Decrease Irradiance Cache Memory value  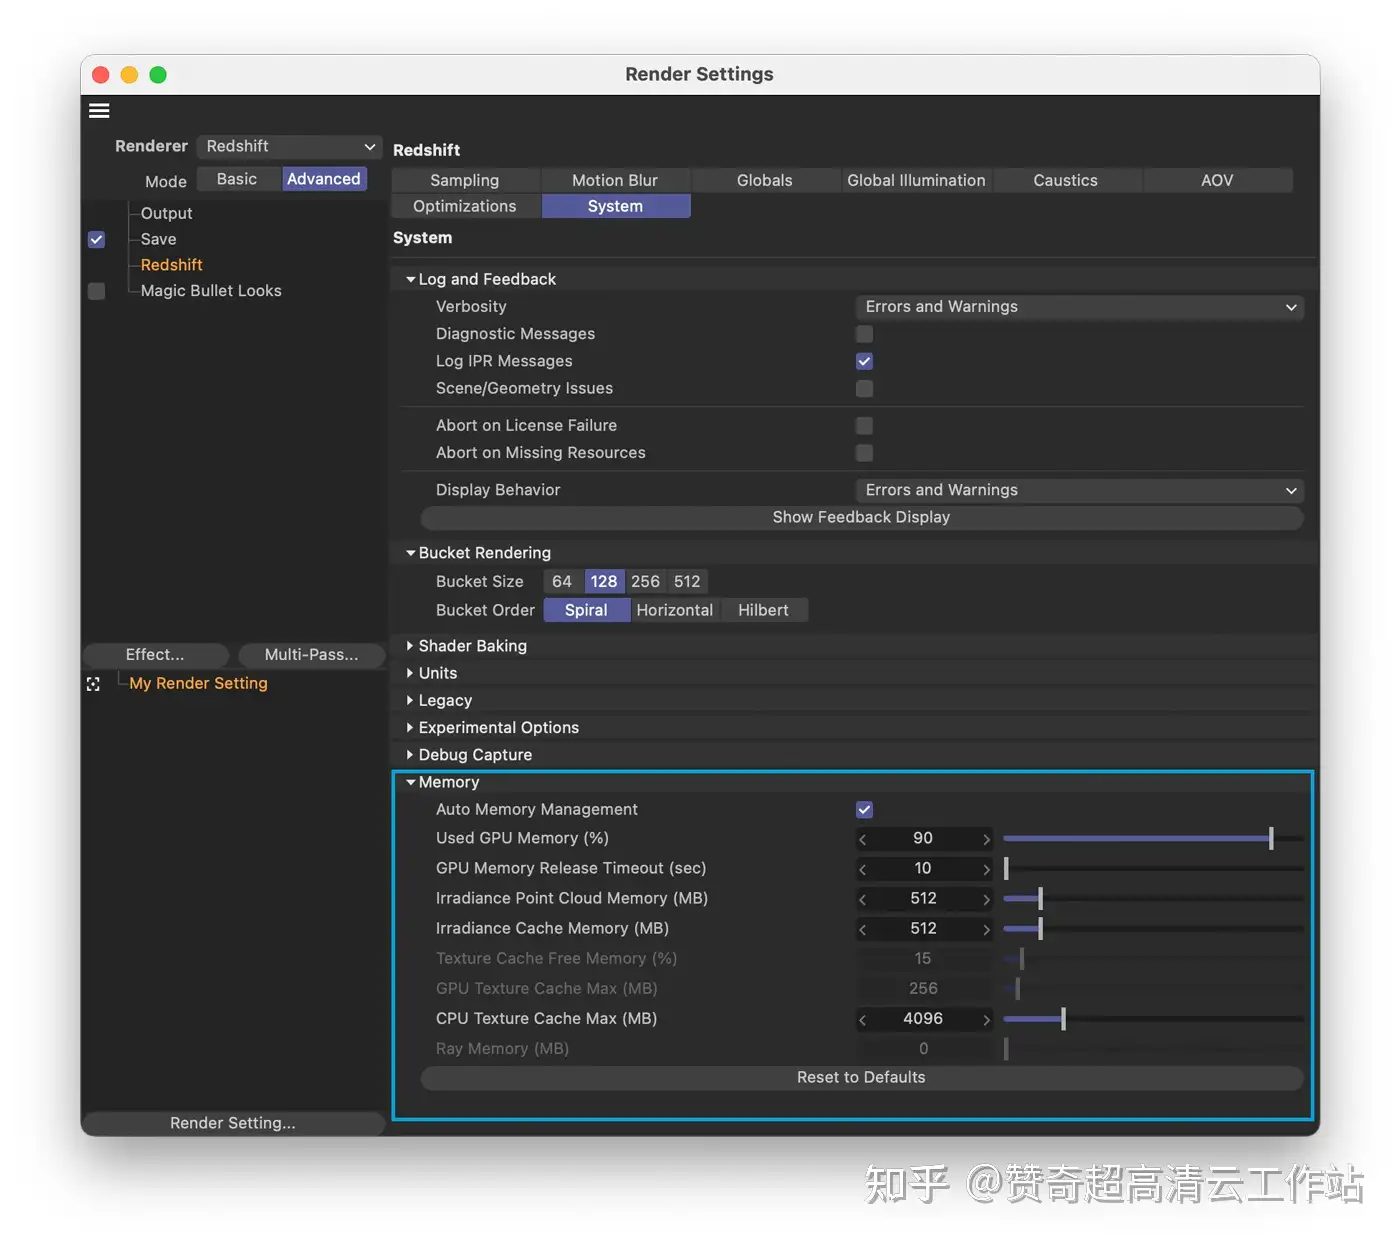tap(863, 929)
